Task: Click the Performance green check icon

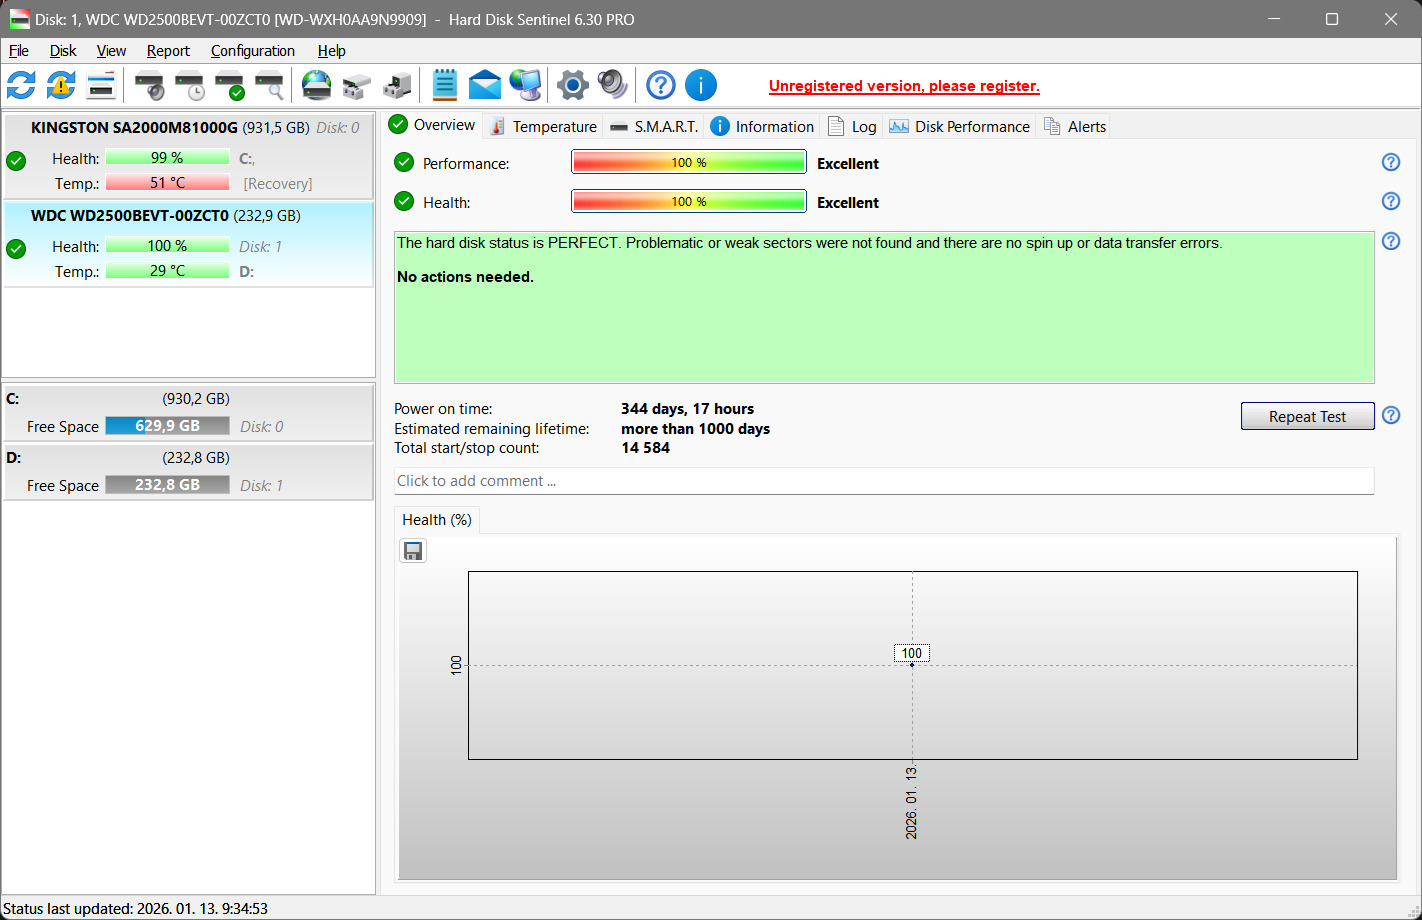Action: [404, 162]
